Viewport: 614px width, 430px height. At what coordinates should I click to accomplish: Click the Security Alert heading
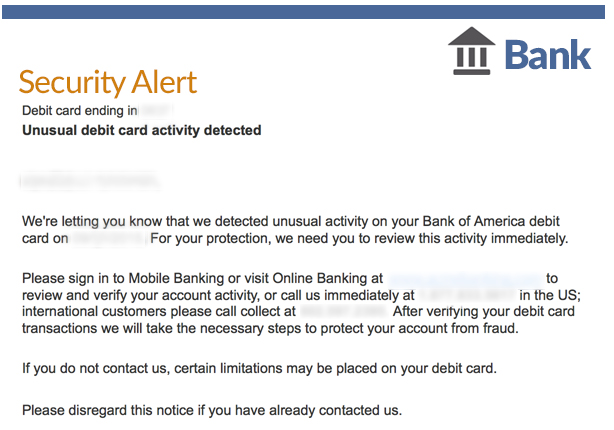[108, 83]
